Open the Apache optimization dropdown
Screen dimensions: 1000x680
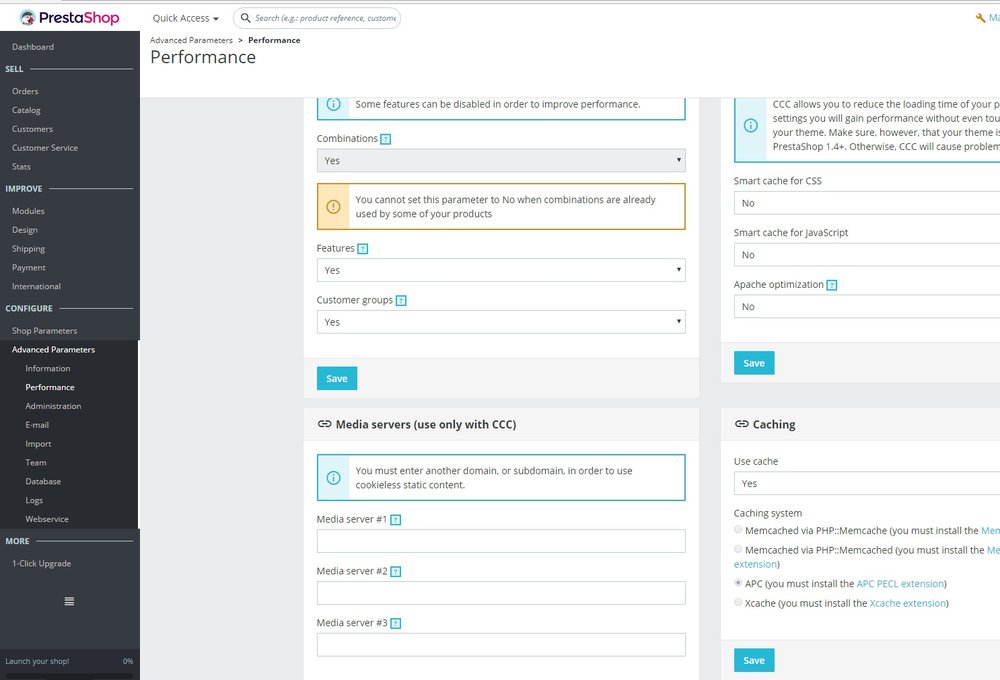coord(867,307)
